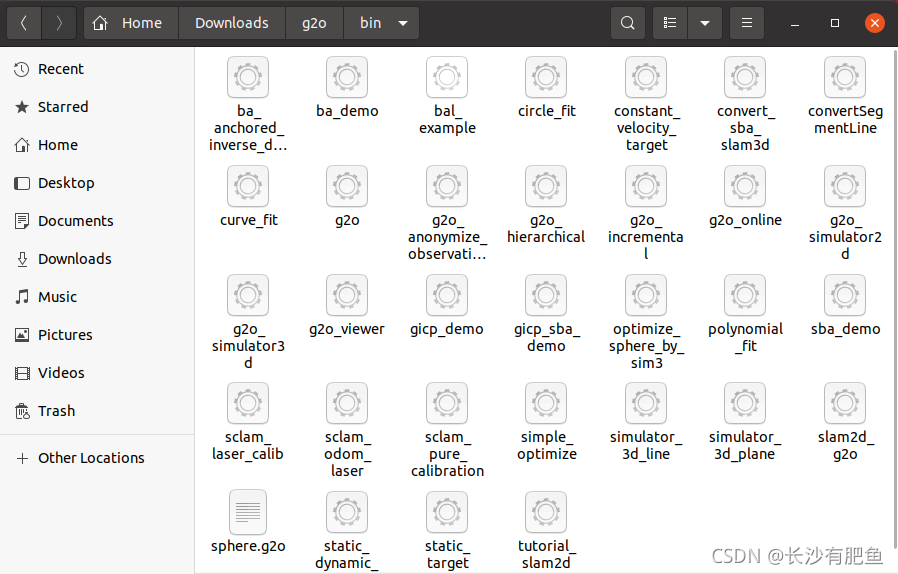Open Other Locations in sidebar
Viewport: 898px width, 574px height.
point(97,458)
